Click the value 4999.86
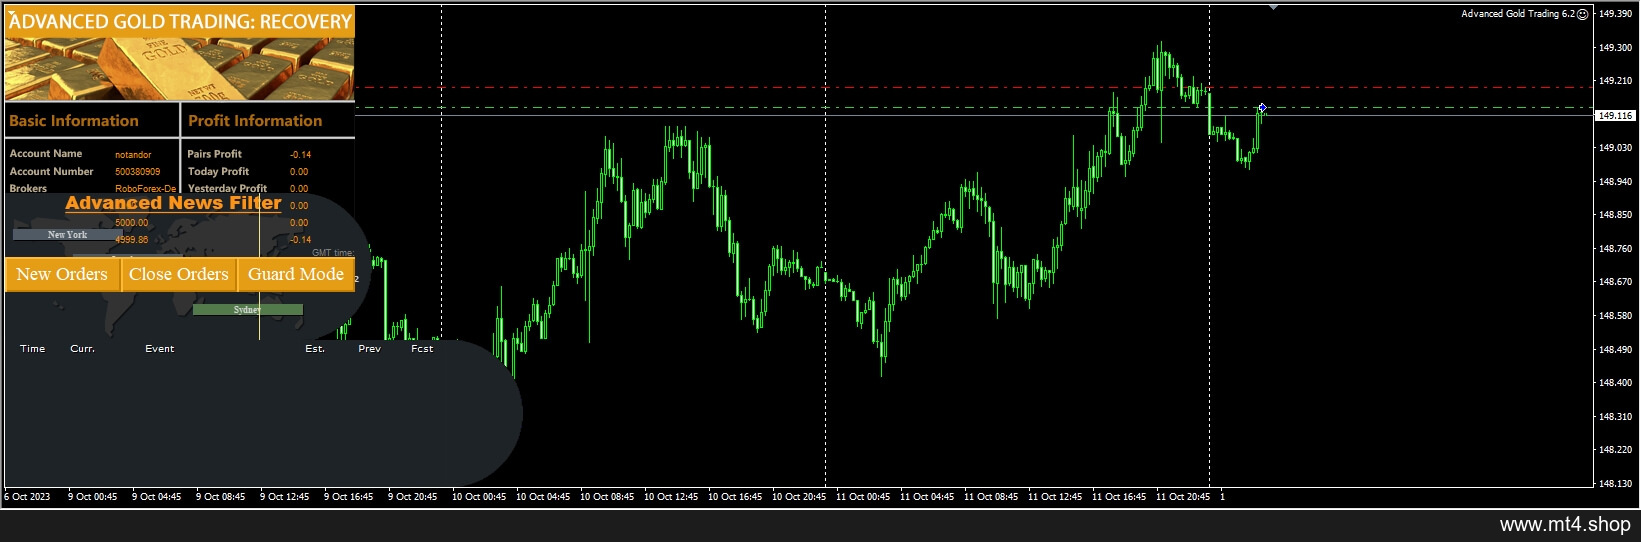The width and height of the screenshot is (1641, 542). (x=131, y=240)
